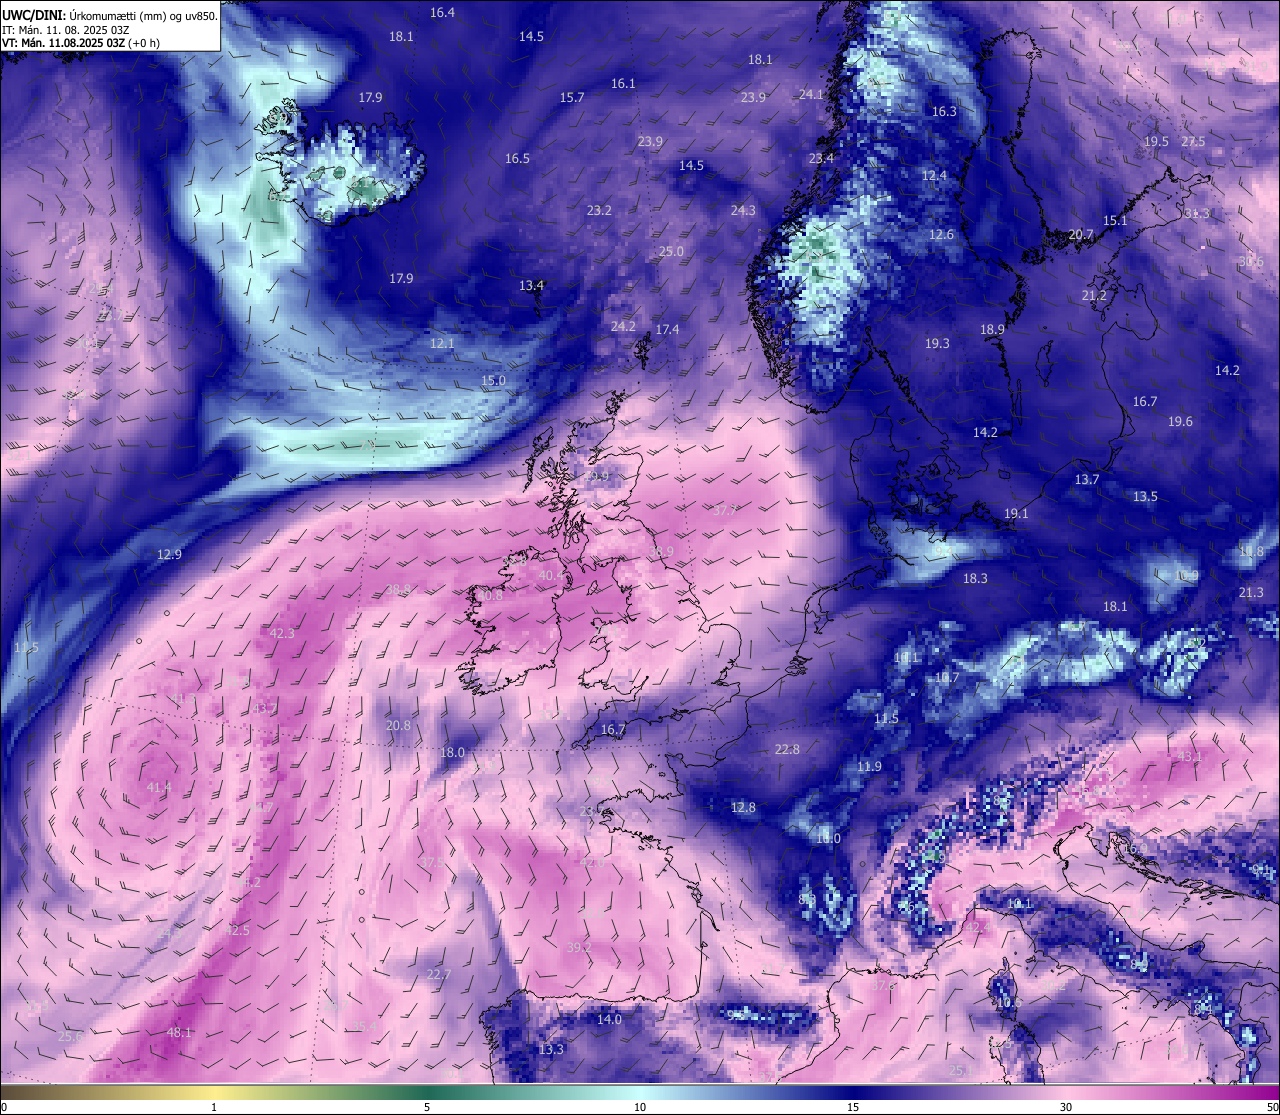1280x1115 pixels.
Task: Click the 12.4 value over Scandinavia
Action: pos(934,175)
